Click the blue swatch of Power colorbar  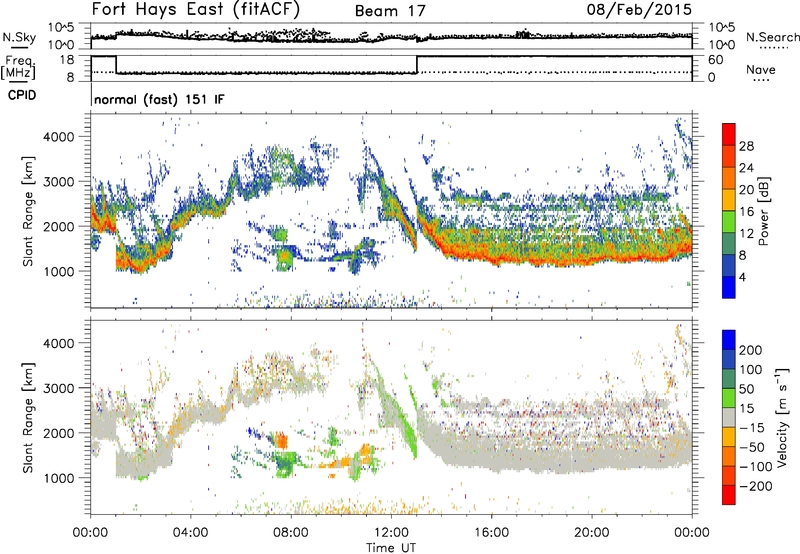click(729, 287)
